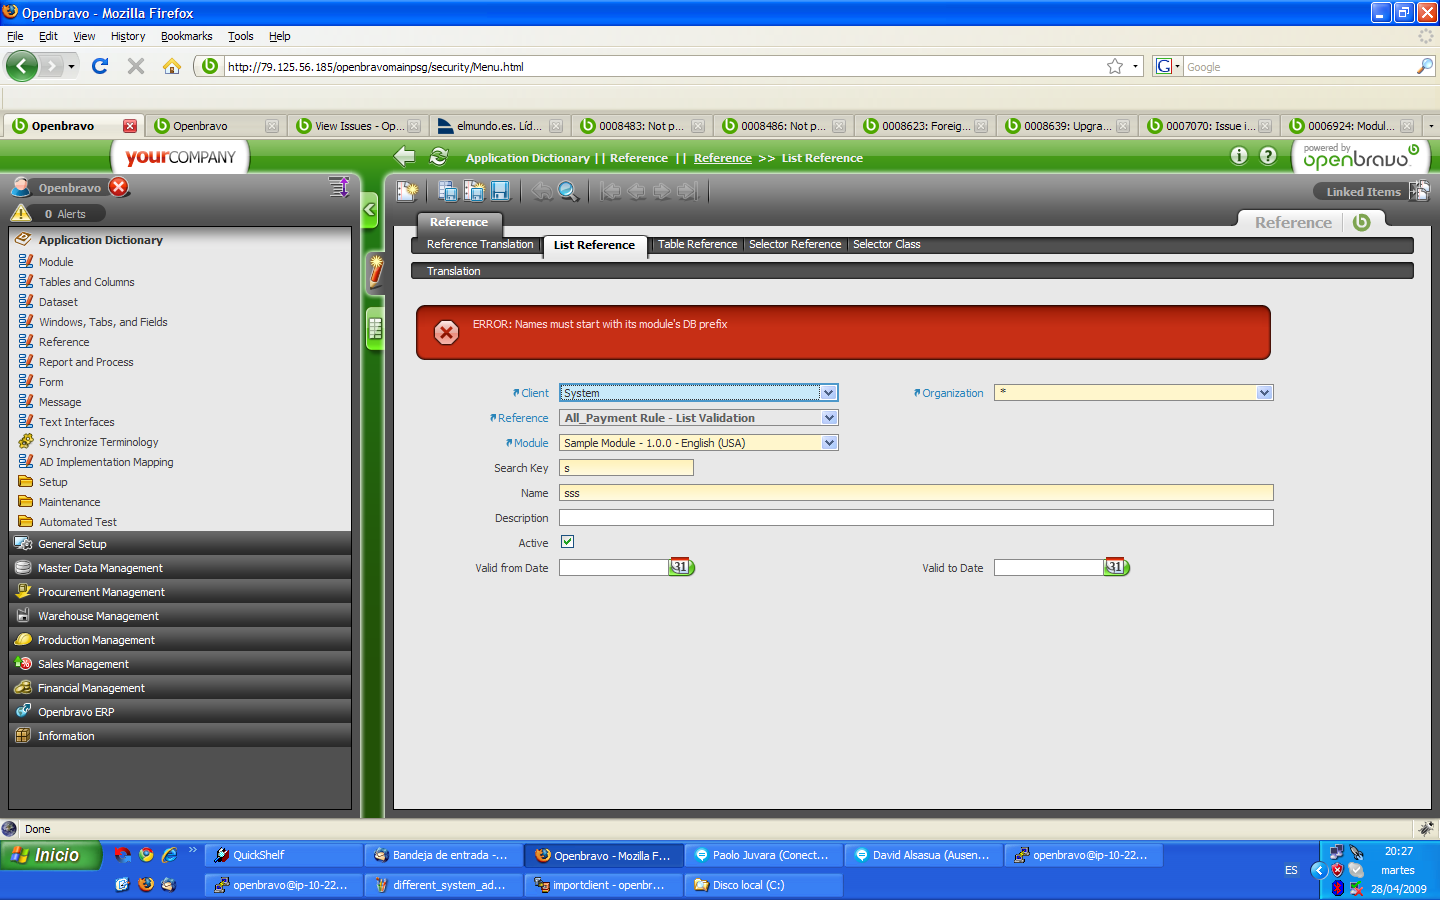Click the expand/collapse menu tree icon
The width and height of the screenshot is (1440, 900).
pos(339,187)
